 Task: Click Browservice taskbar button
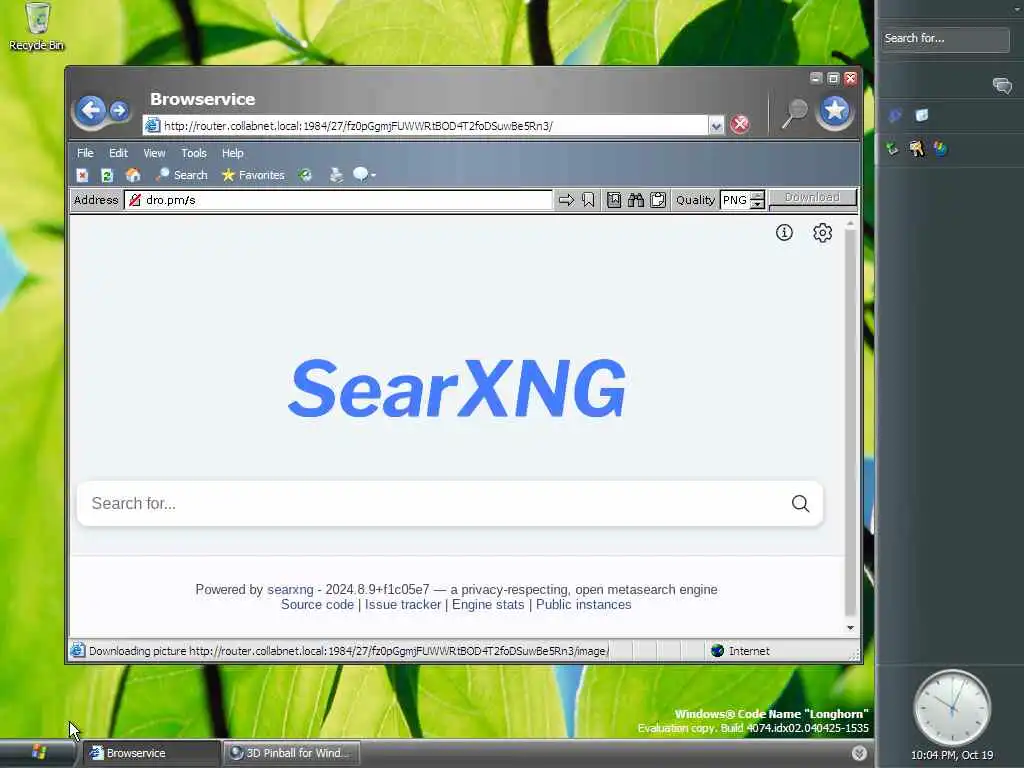152,753
